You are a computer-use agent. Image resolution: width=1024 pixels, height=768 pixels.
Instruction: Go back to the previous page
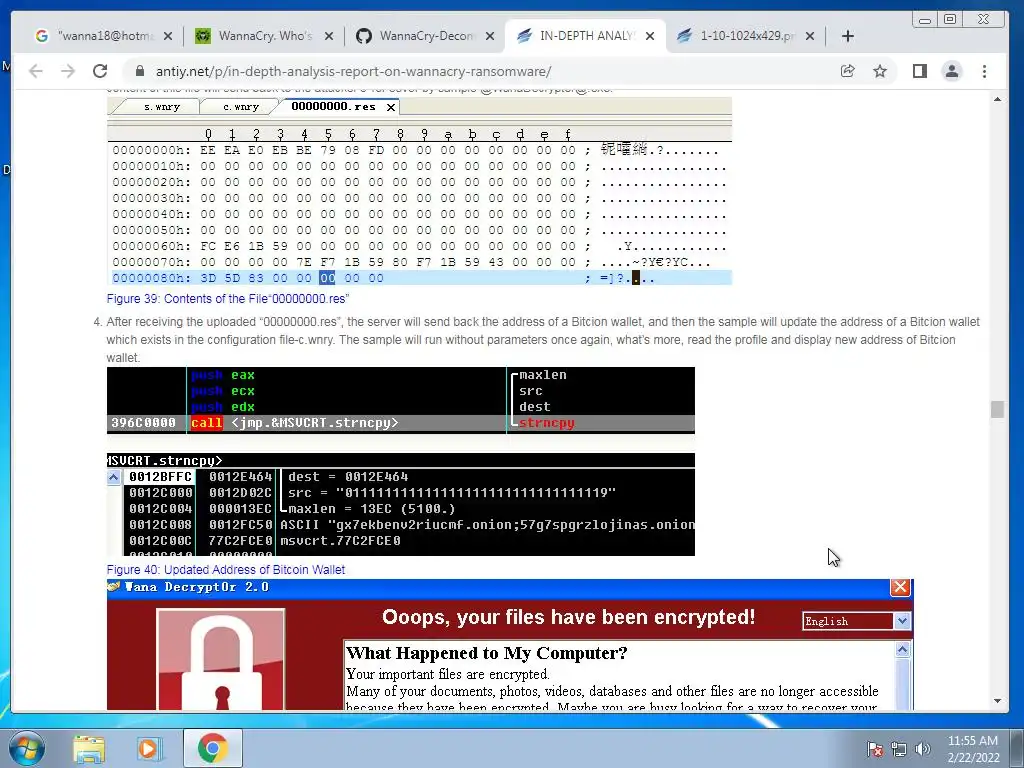pyautogui.click(x=36, y=71)
